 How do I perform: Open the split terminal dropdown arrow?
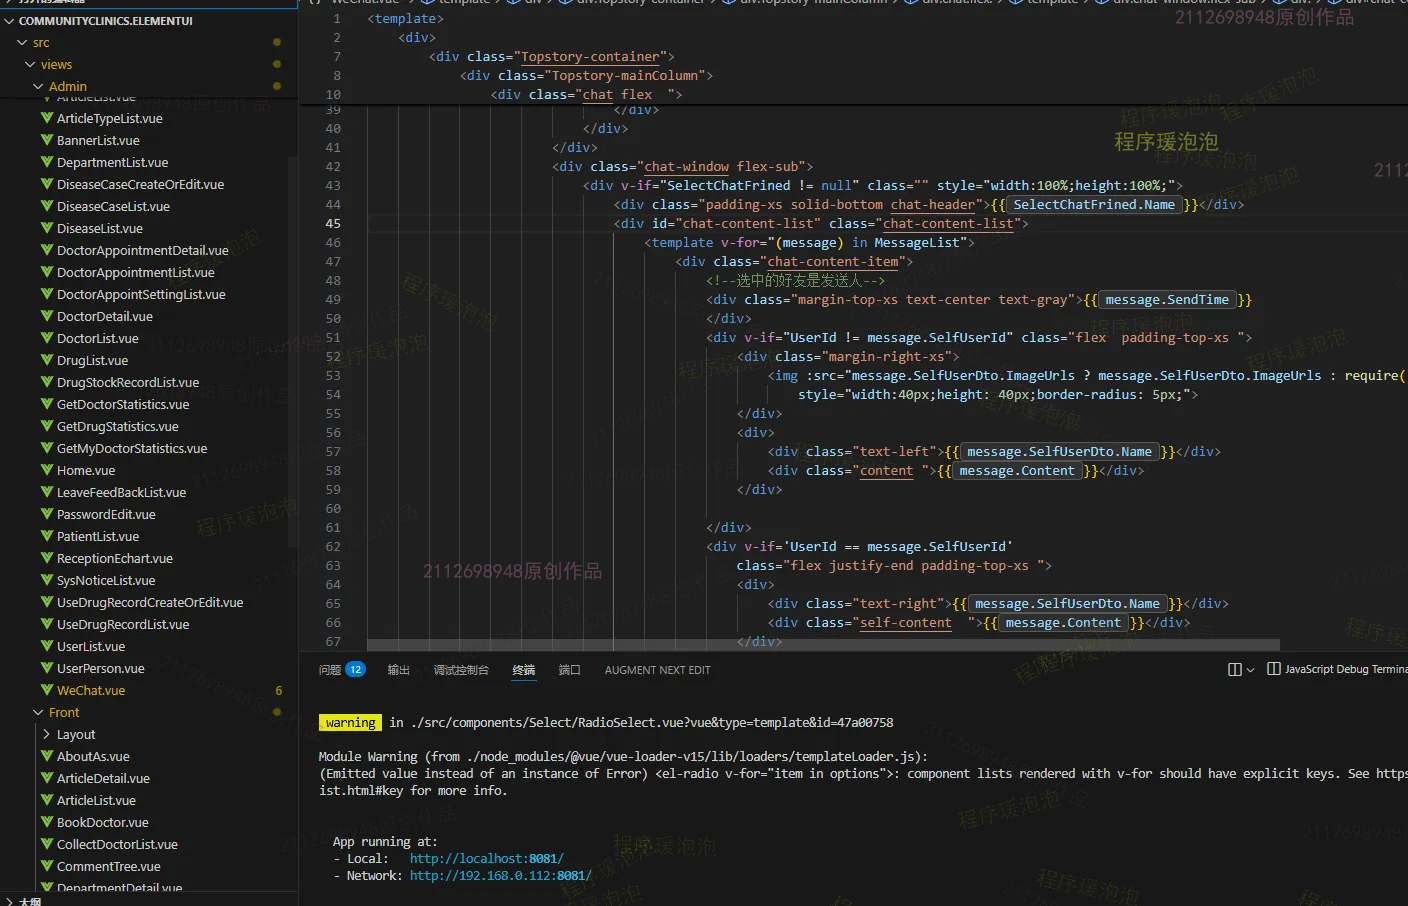coord(1250,670)
